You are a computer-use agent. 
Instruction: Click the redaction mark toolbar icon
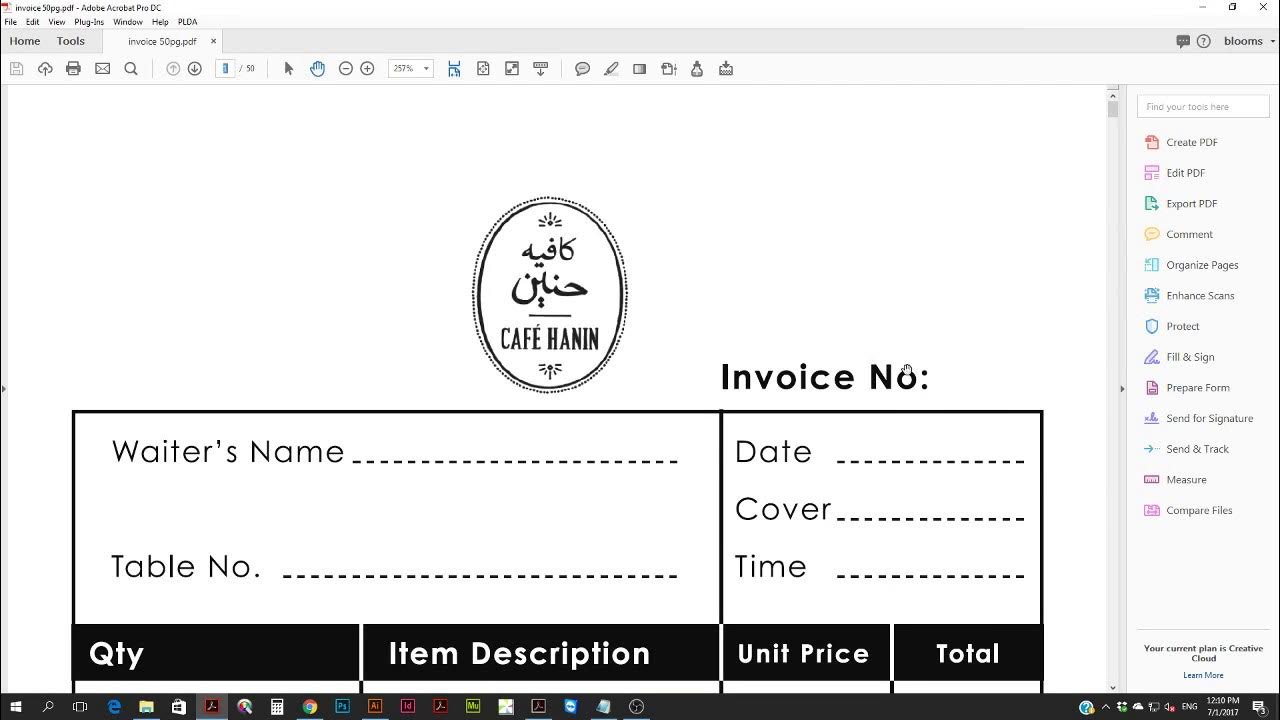(x=640, y=69)
